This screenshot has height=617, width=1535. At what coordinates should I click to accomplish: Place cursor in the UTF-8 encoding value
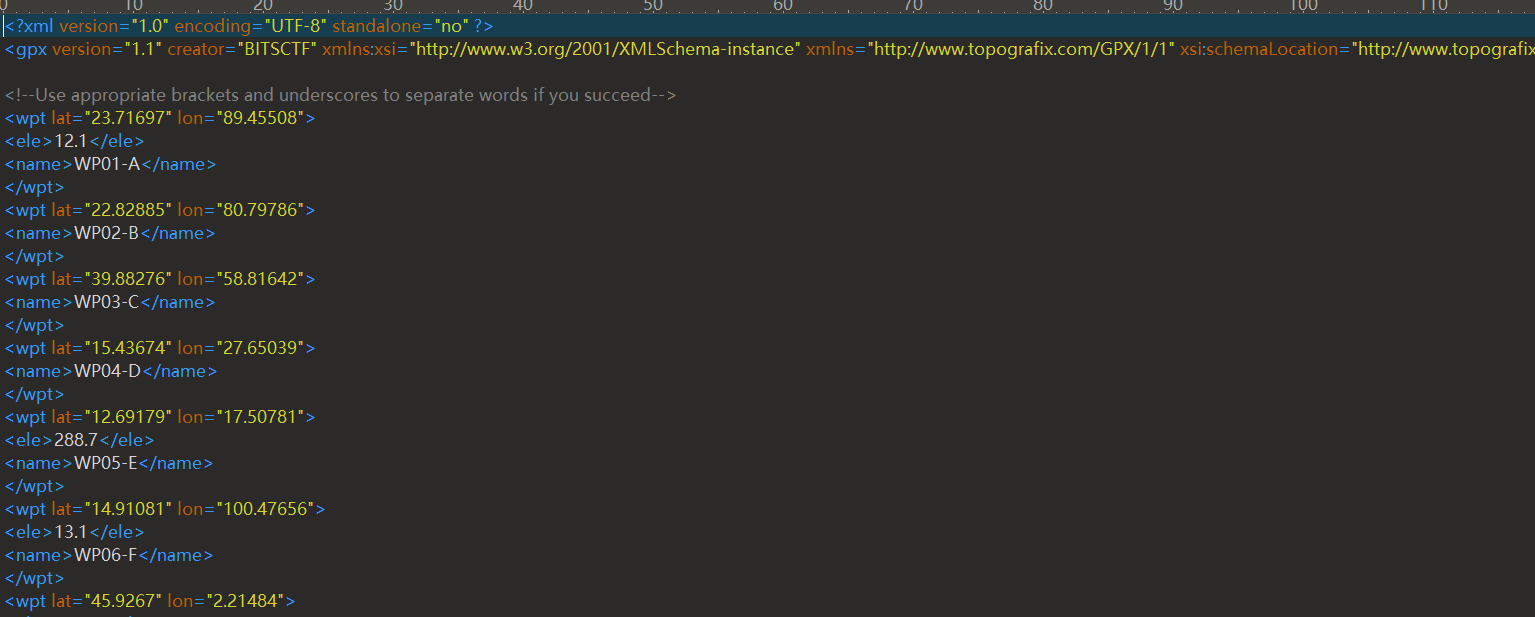tap(294, 26)
